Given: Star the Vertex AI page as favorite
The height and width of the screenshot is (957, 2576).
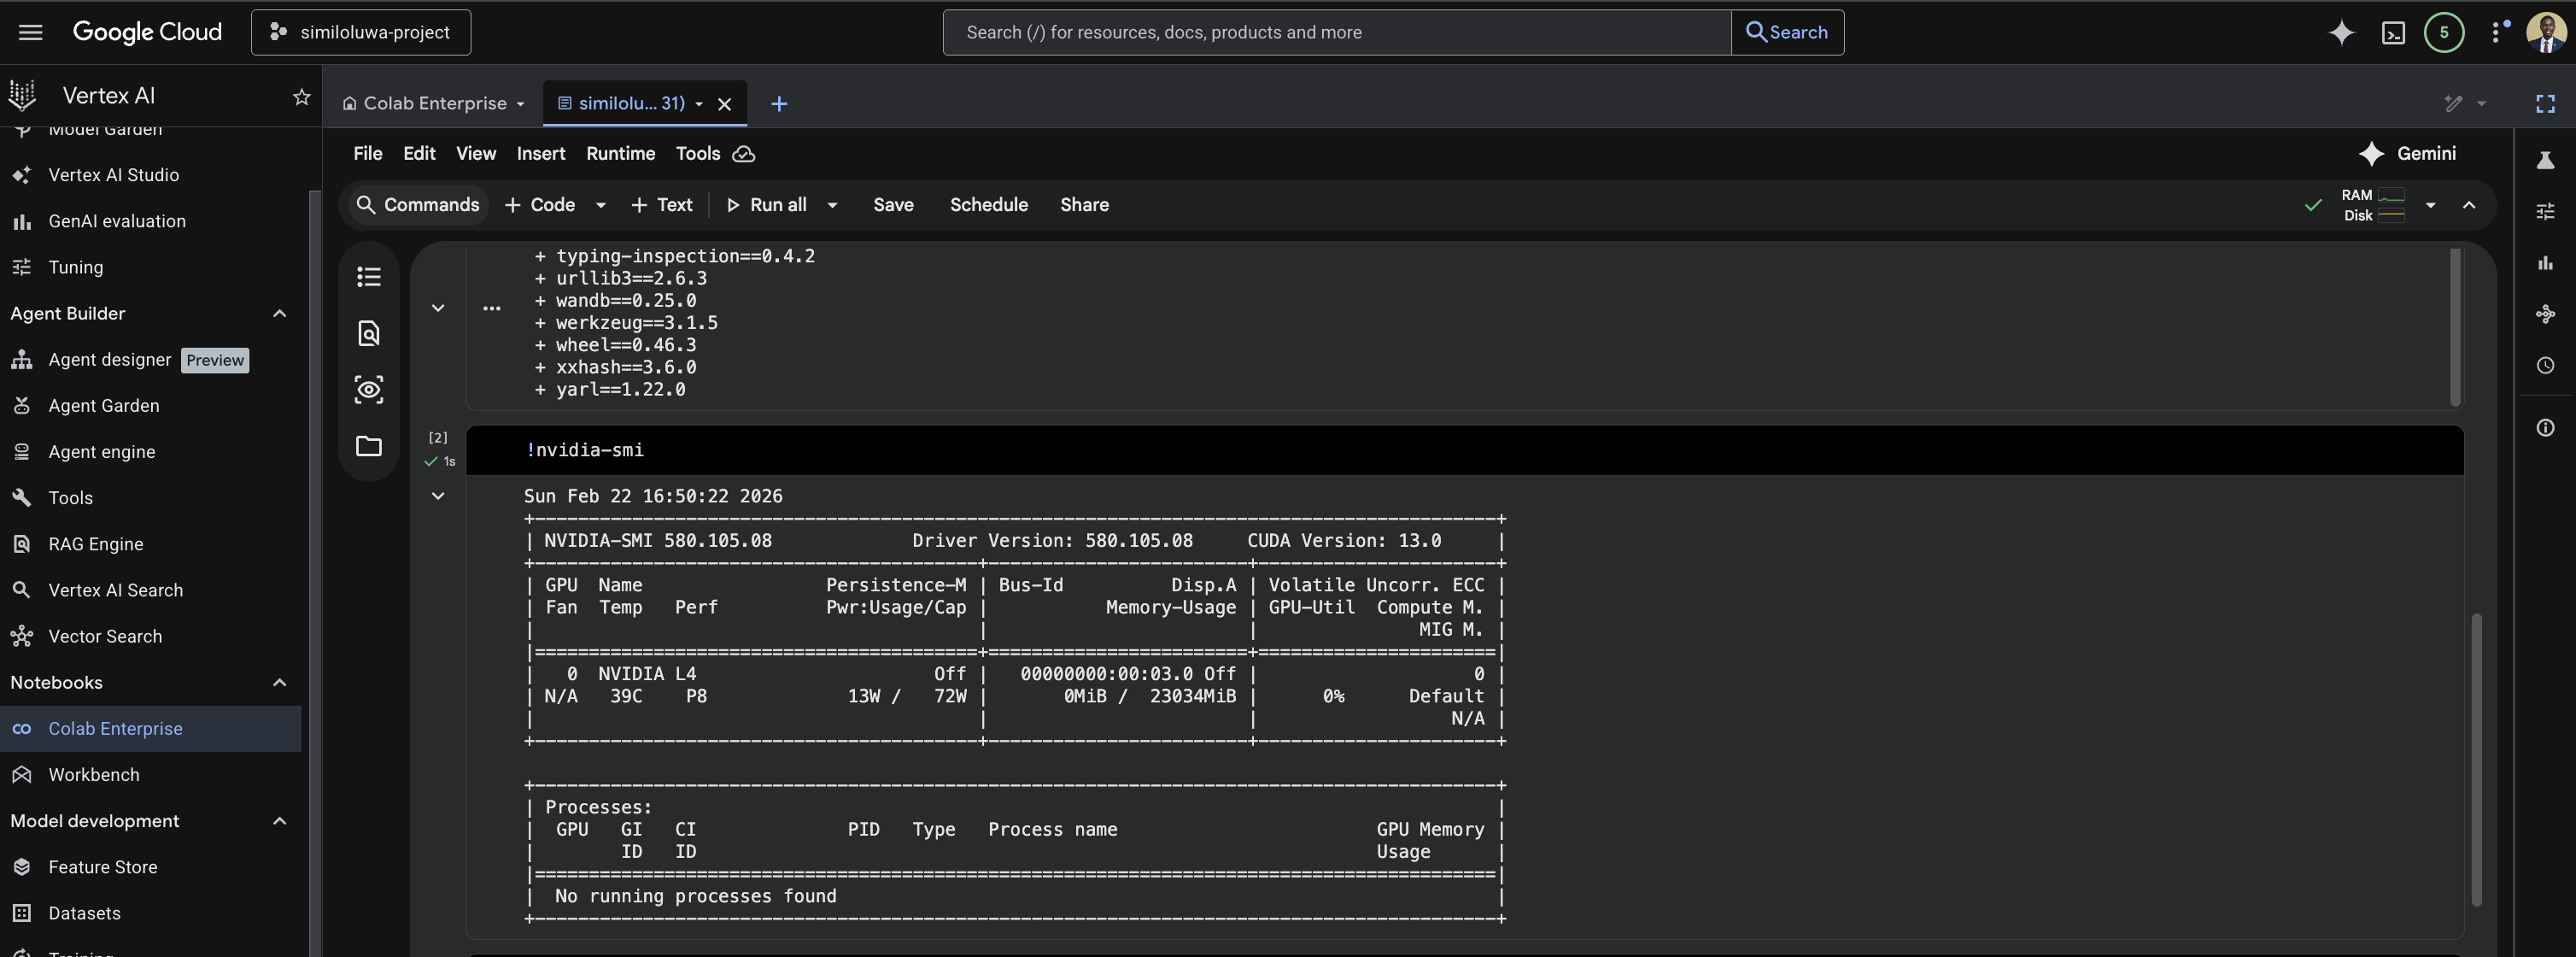Looking at the screenshot, I should [x=300, y=96].
